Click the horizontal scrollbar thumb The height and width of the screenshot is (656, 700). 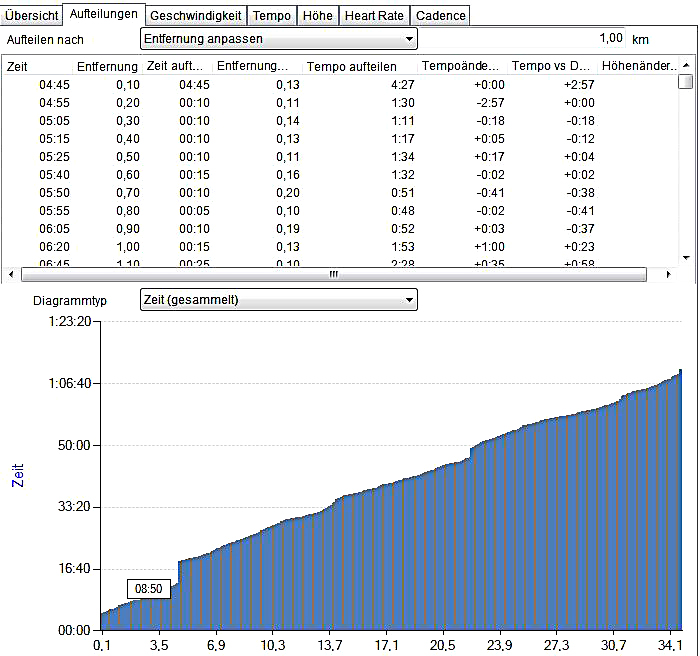pos(334,274)
